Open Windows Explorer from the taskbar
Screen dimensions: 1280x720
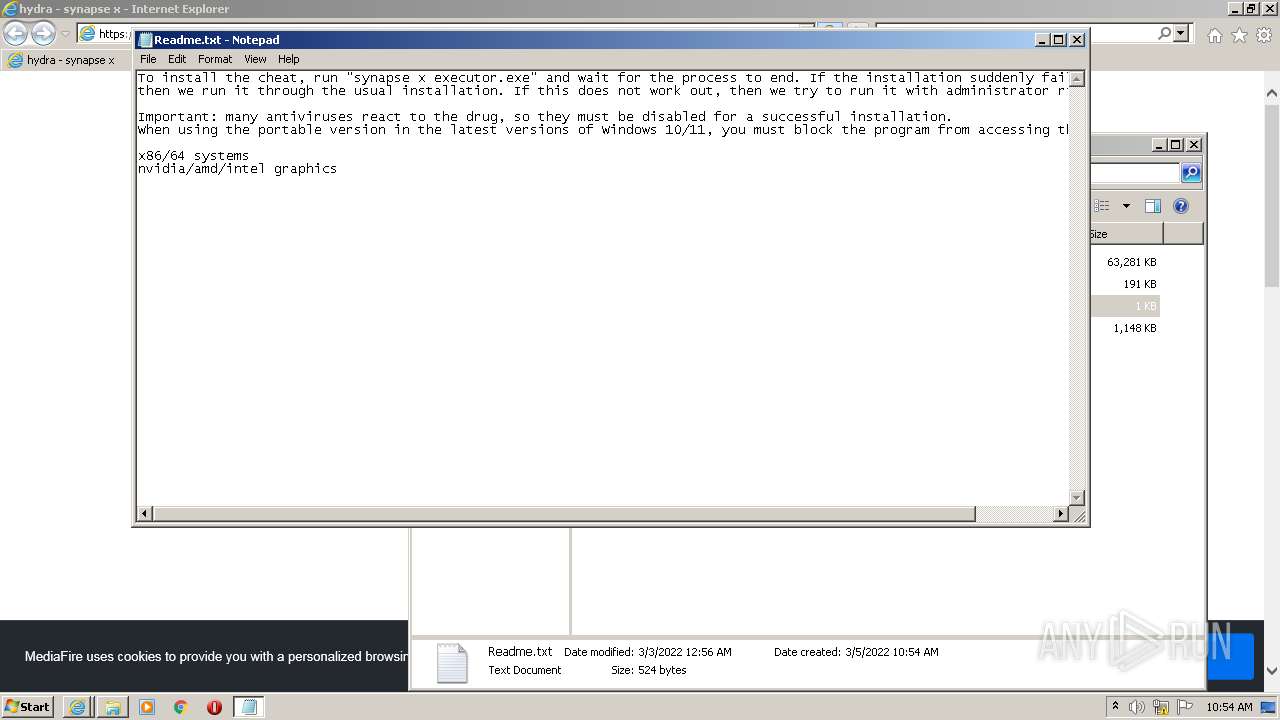tap(113, 707)
